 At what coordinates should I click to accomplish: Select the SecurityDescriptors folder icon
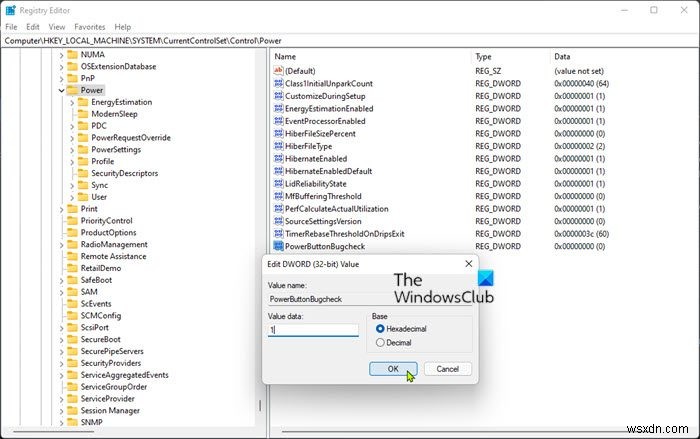[x=83, y=173]
